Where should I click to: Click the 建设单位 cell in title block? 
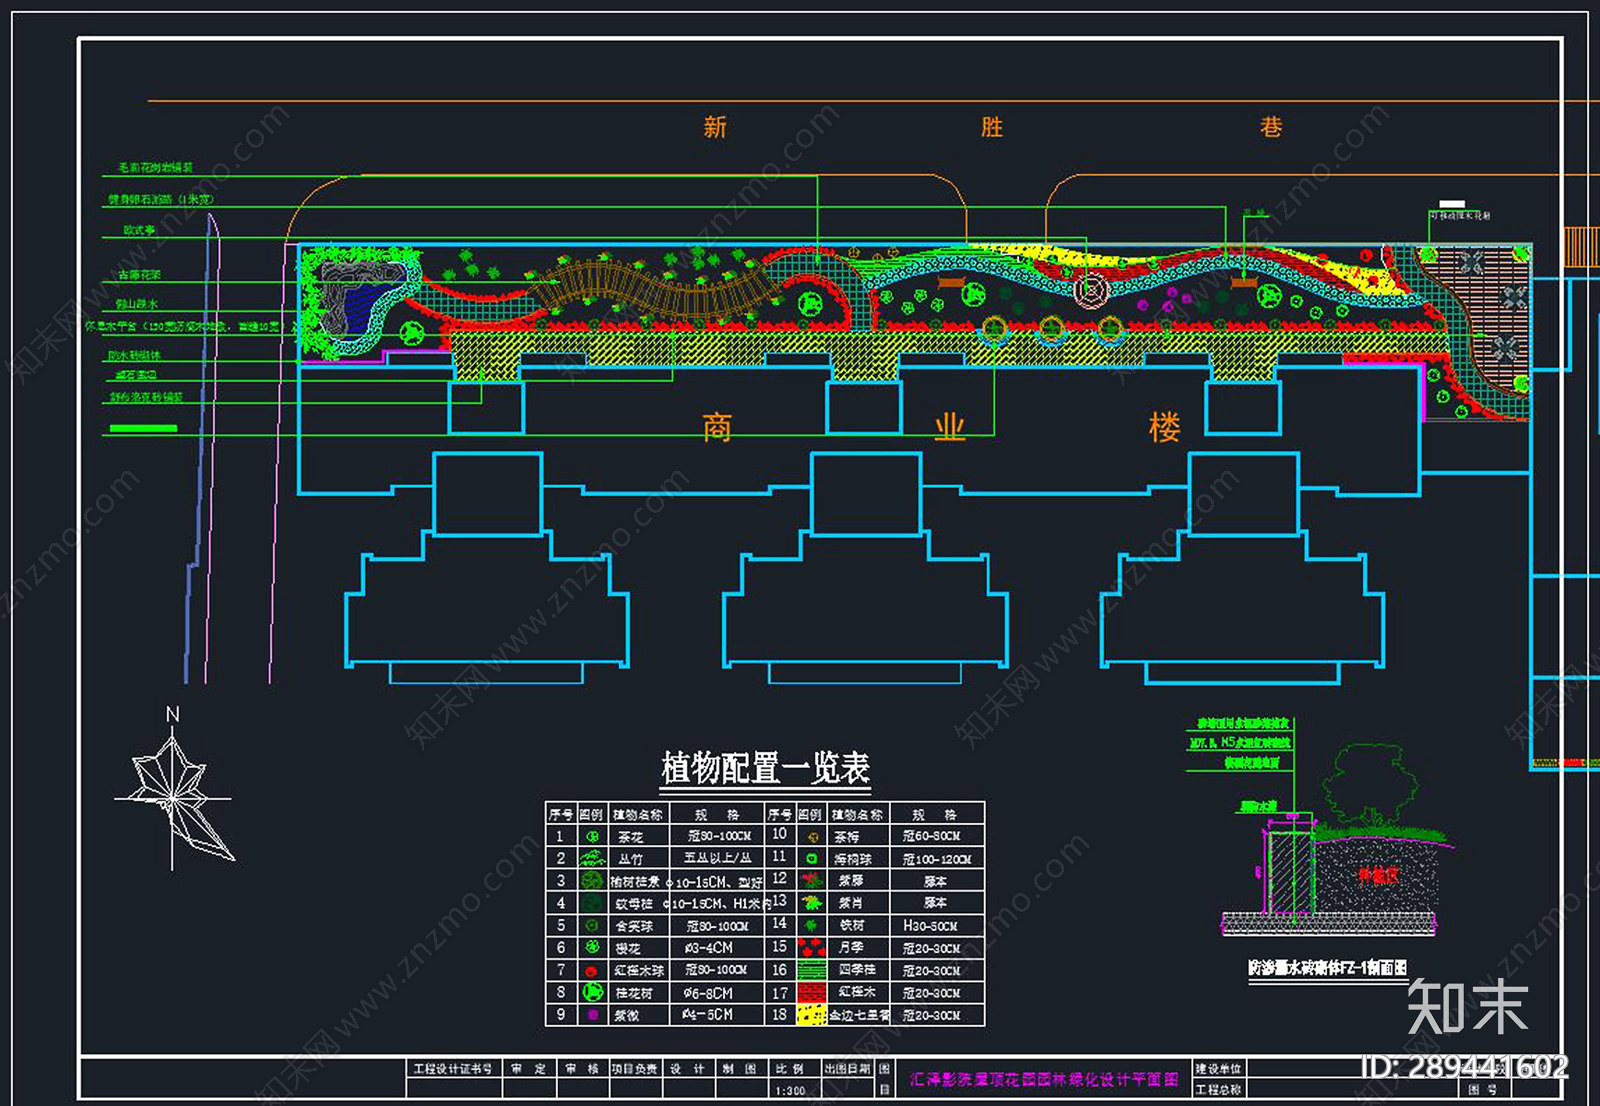click(1218, 1069)
